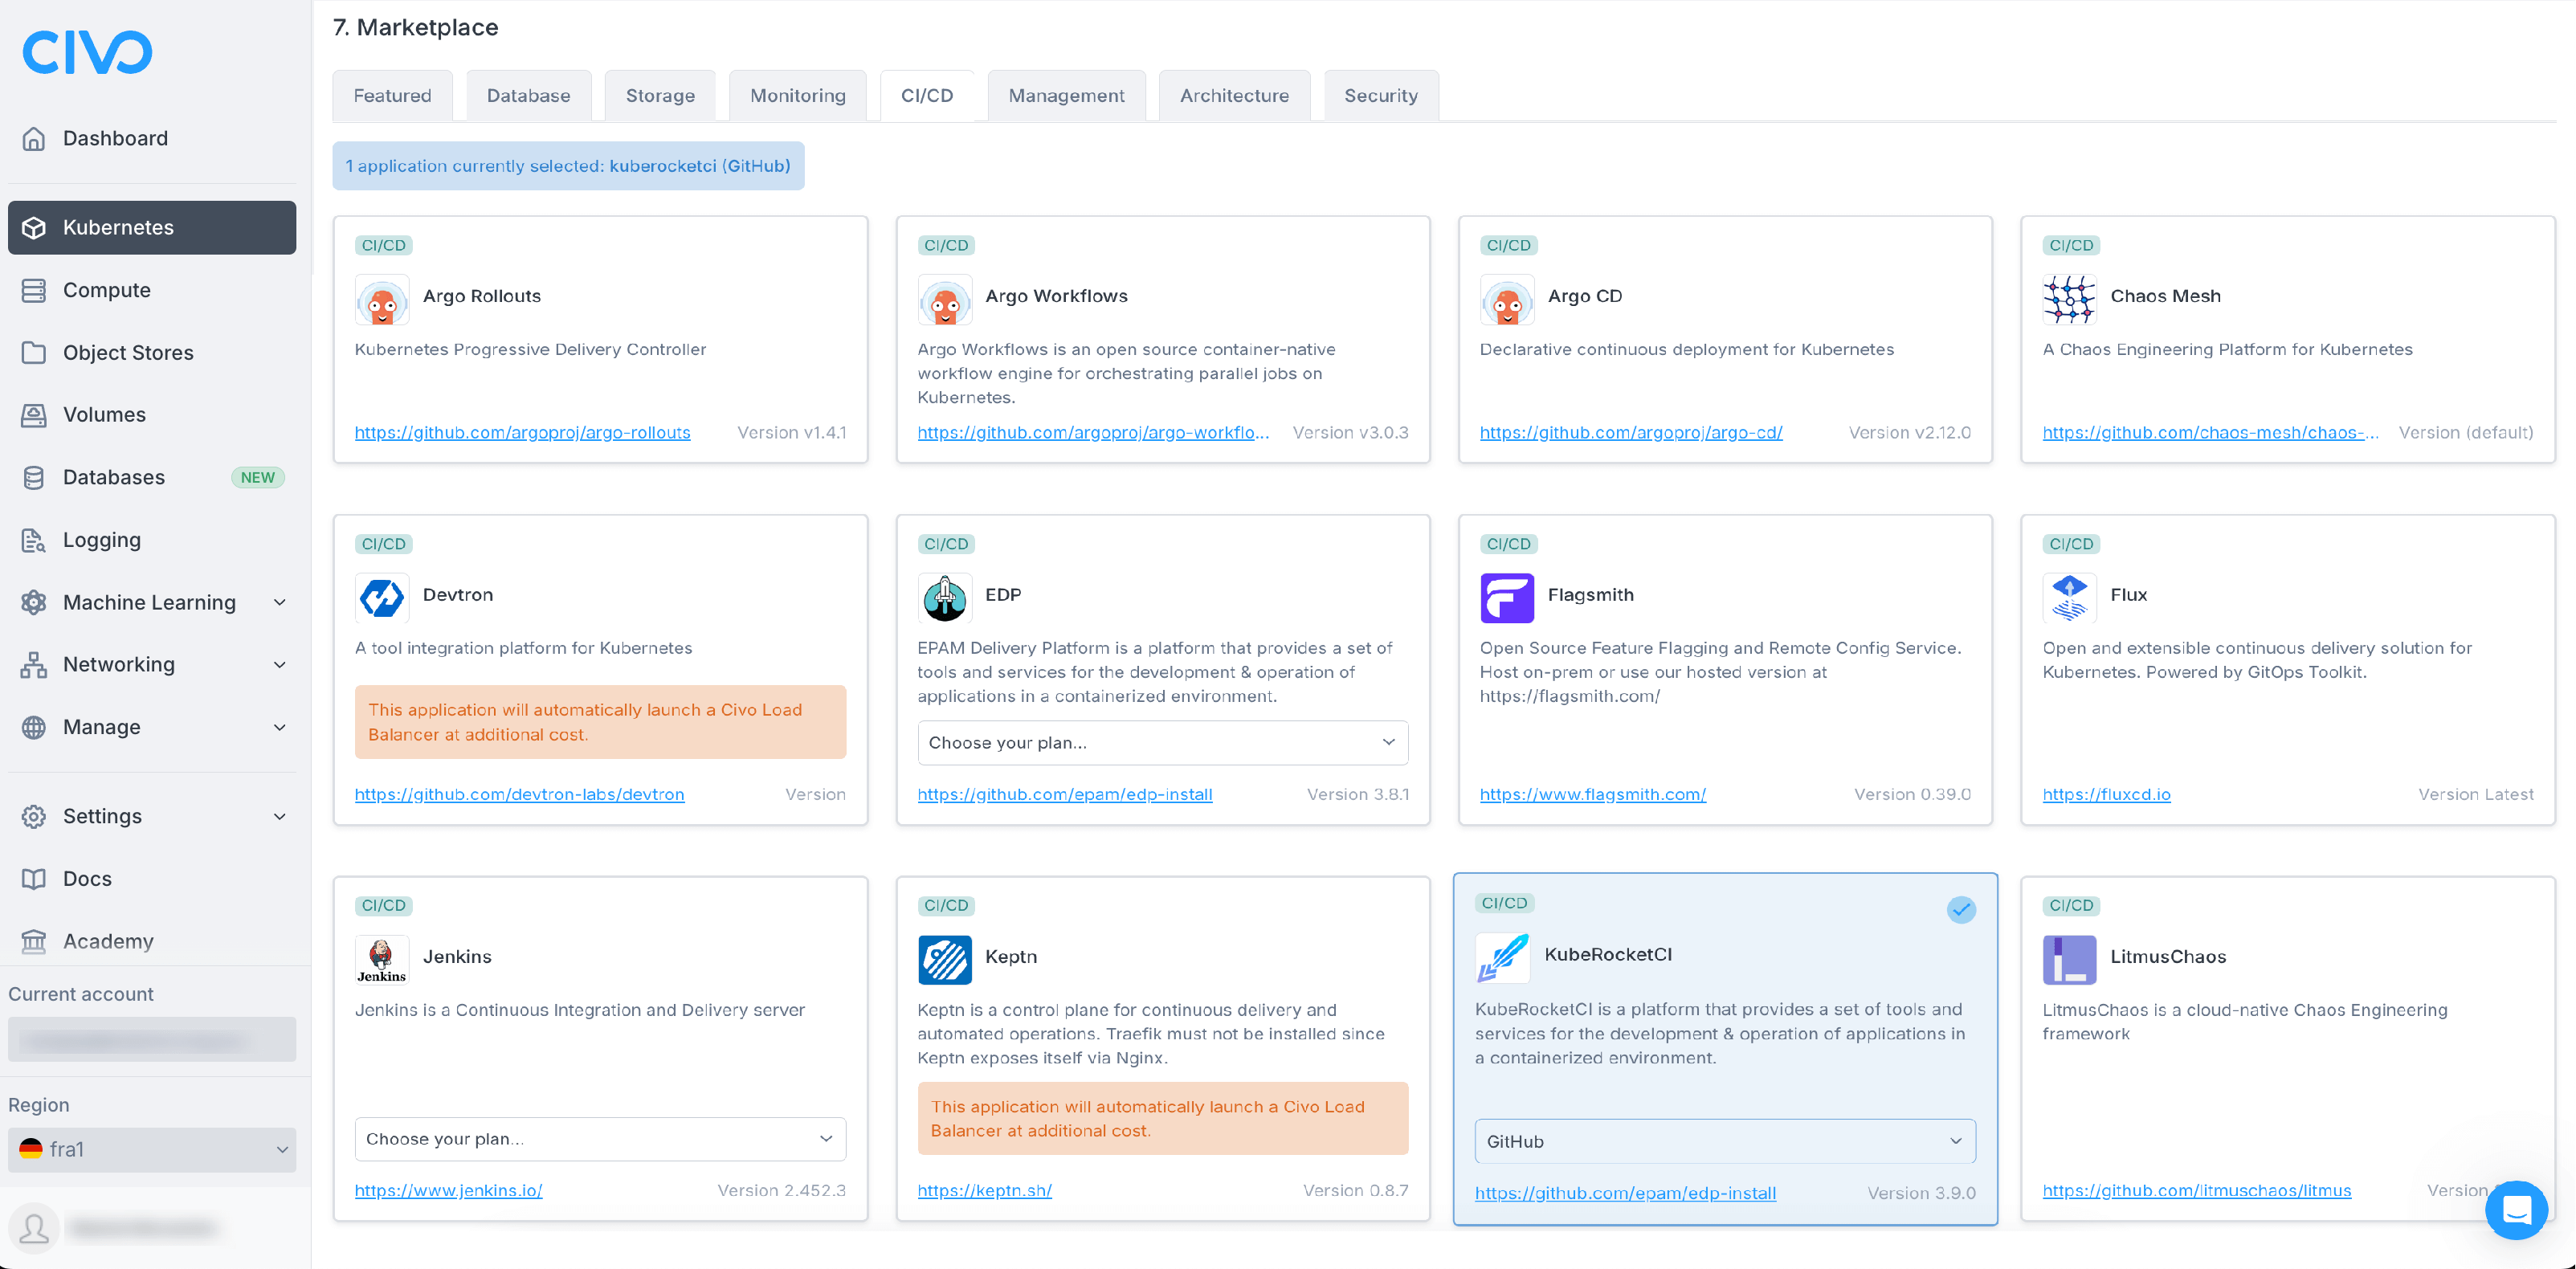Open Object Stores from the sidebar
Image resolution: width=2576 pixels, height=1269 pixels.
(129, 352)
